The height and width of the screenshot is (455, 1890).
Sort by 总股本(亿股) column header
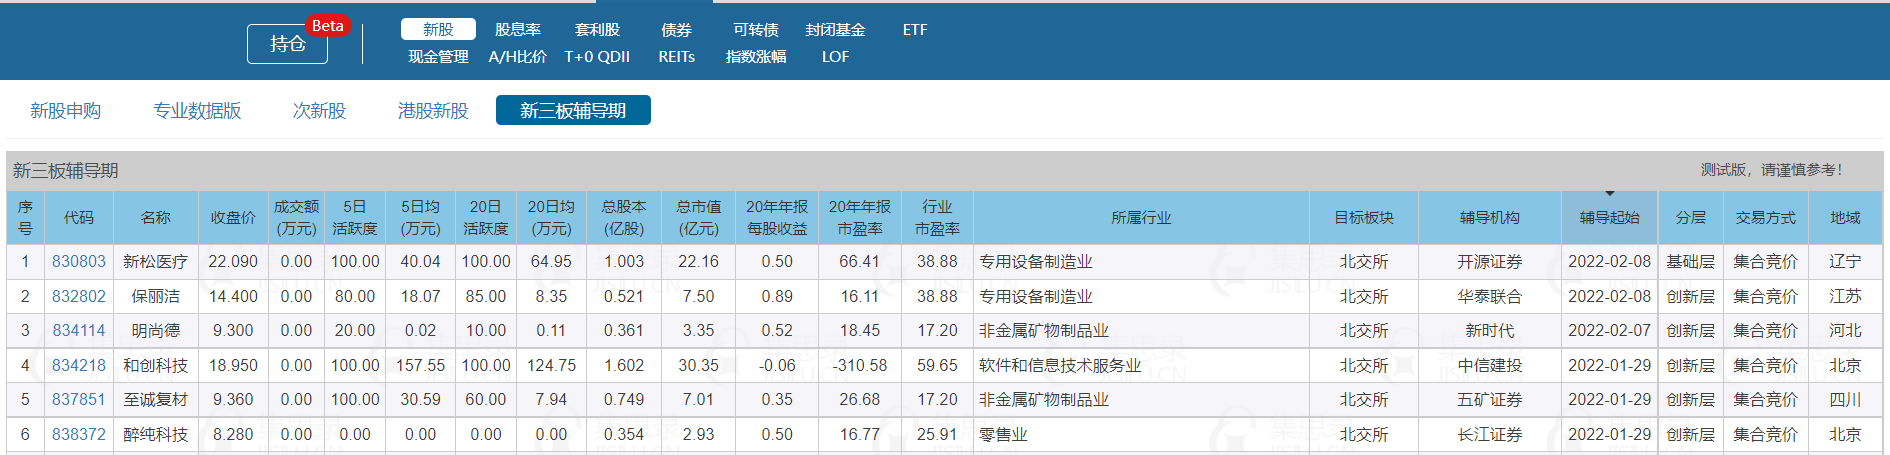624,218
